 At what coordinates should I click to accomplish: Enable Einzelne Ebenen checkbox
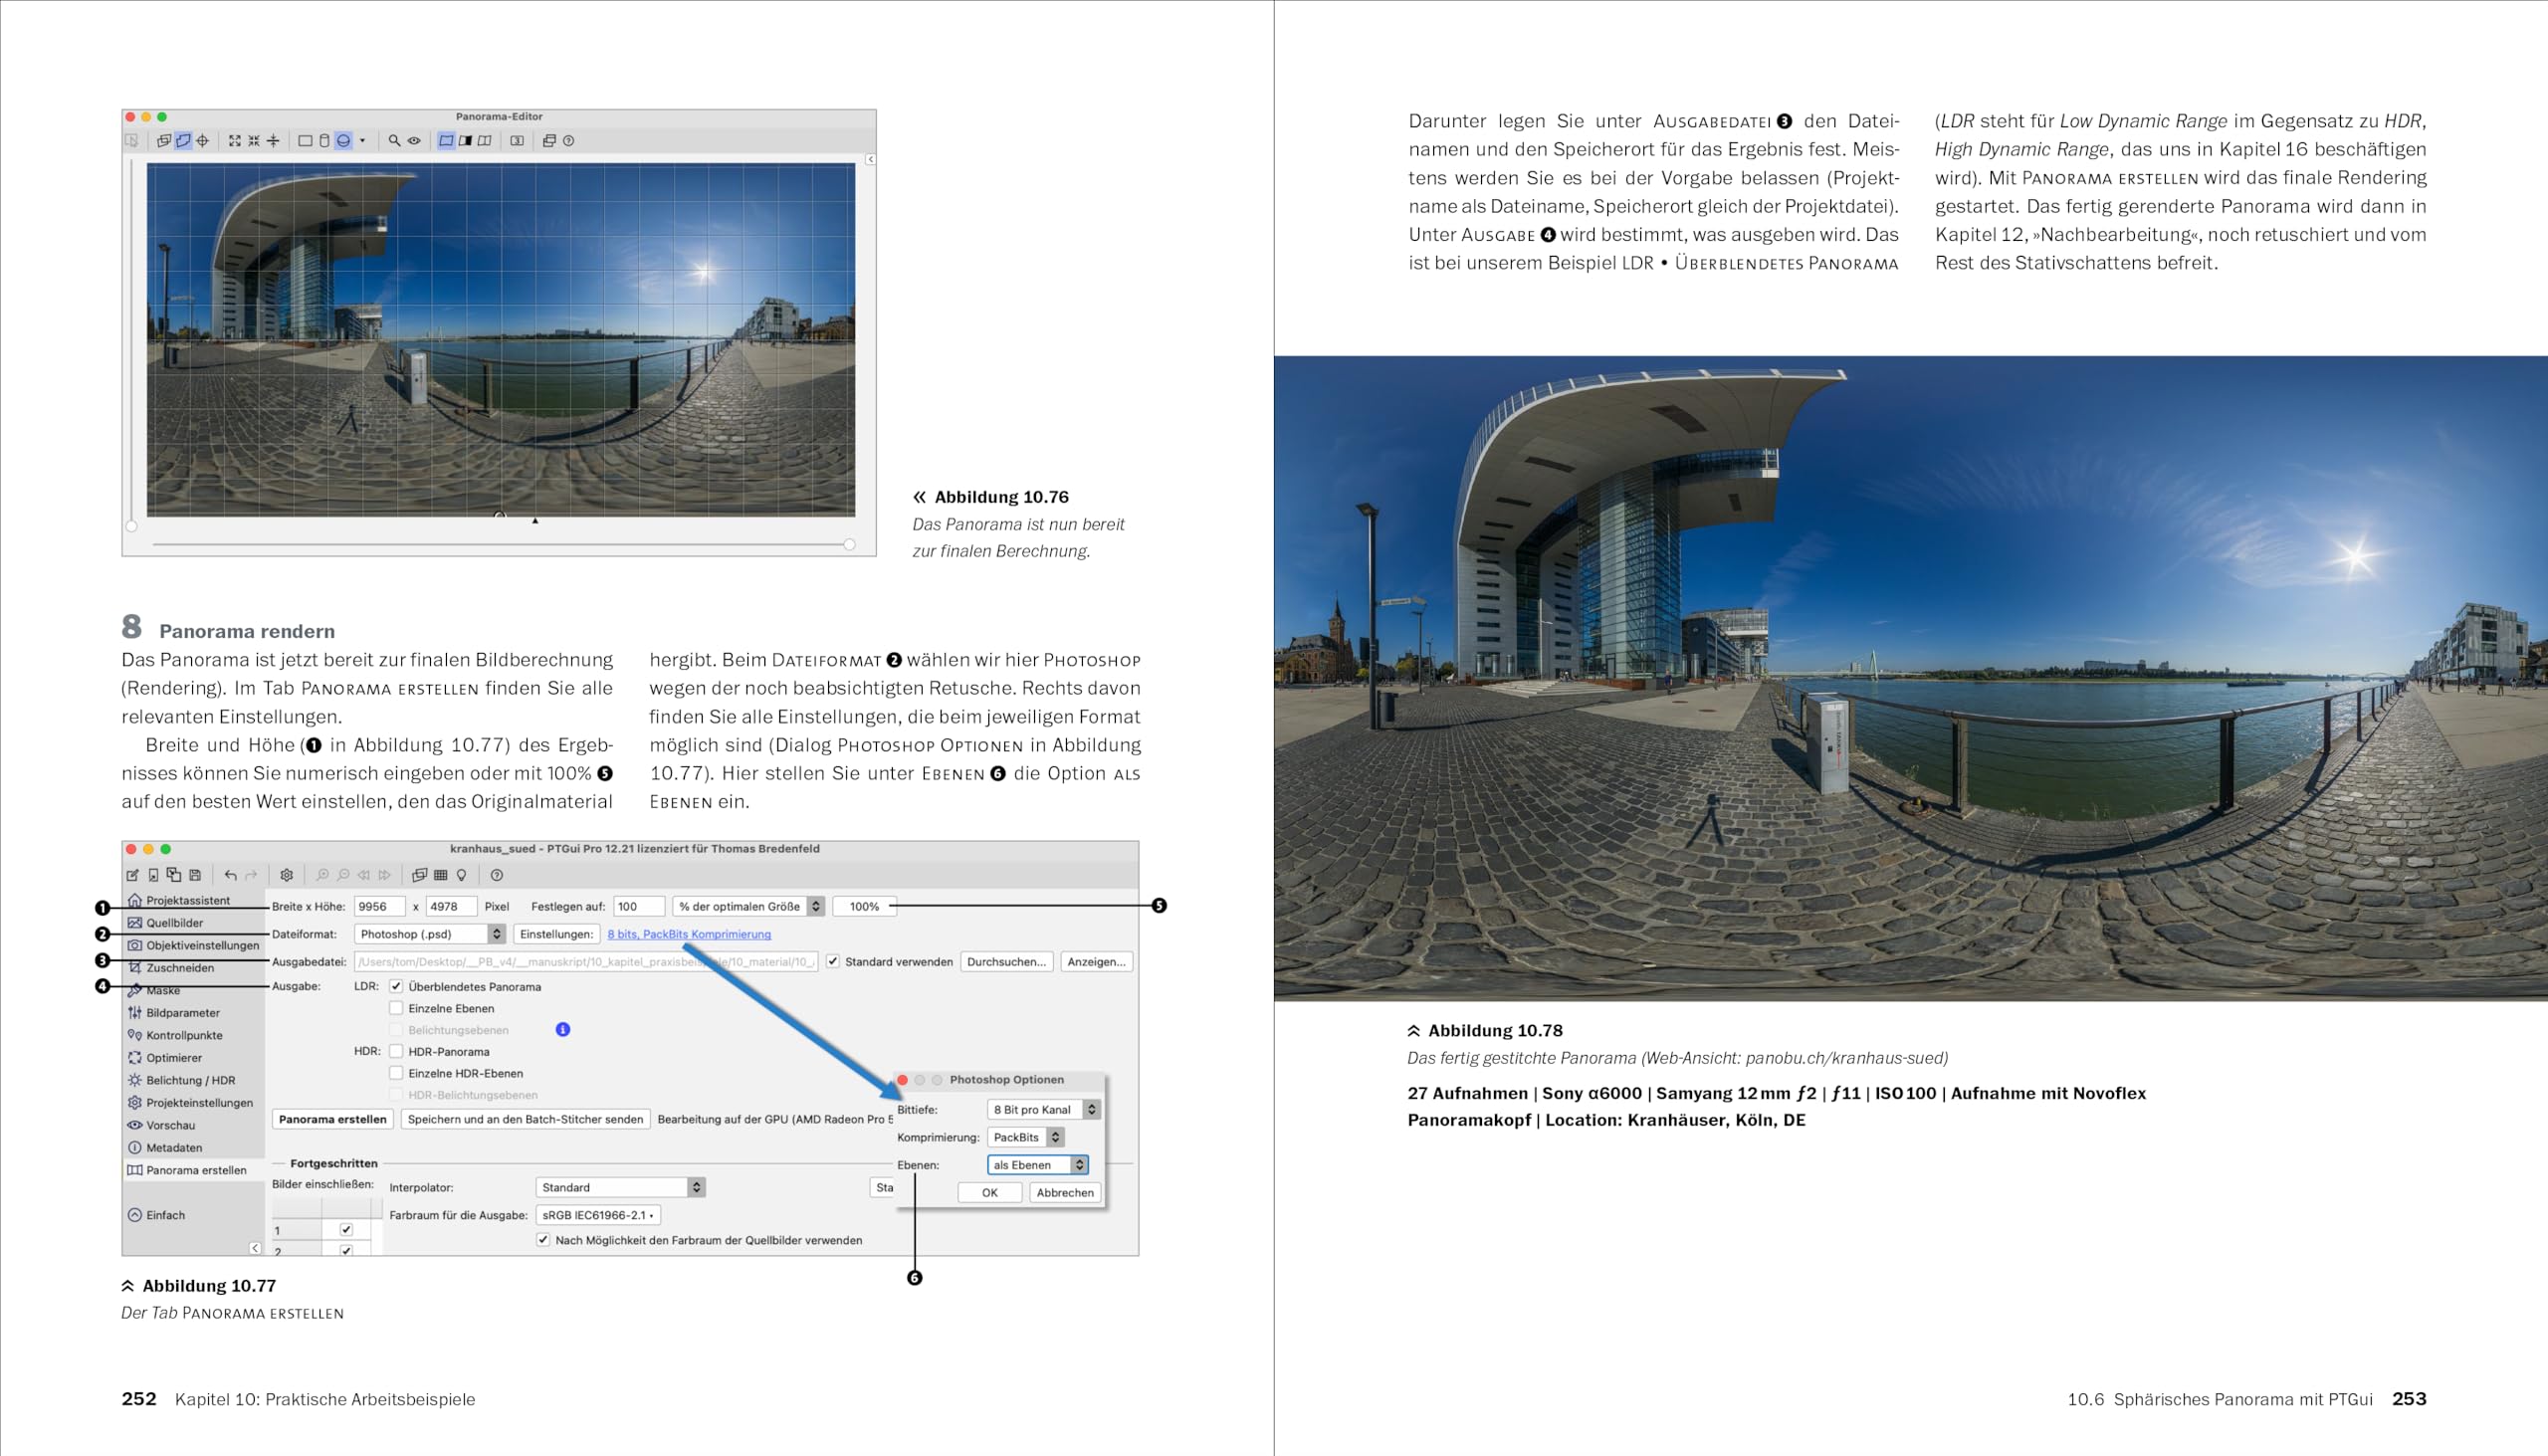[396, 1008]
